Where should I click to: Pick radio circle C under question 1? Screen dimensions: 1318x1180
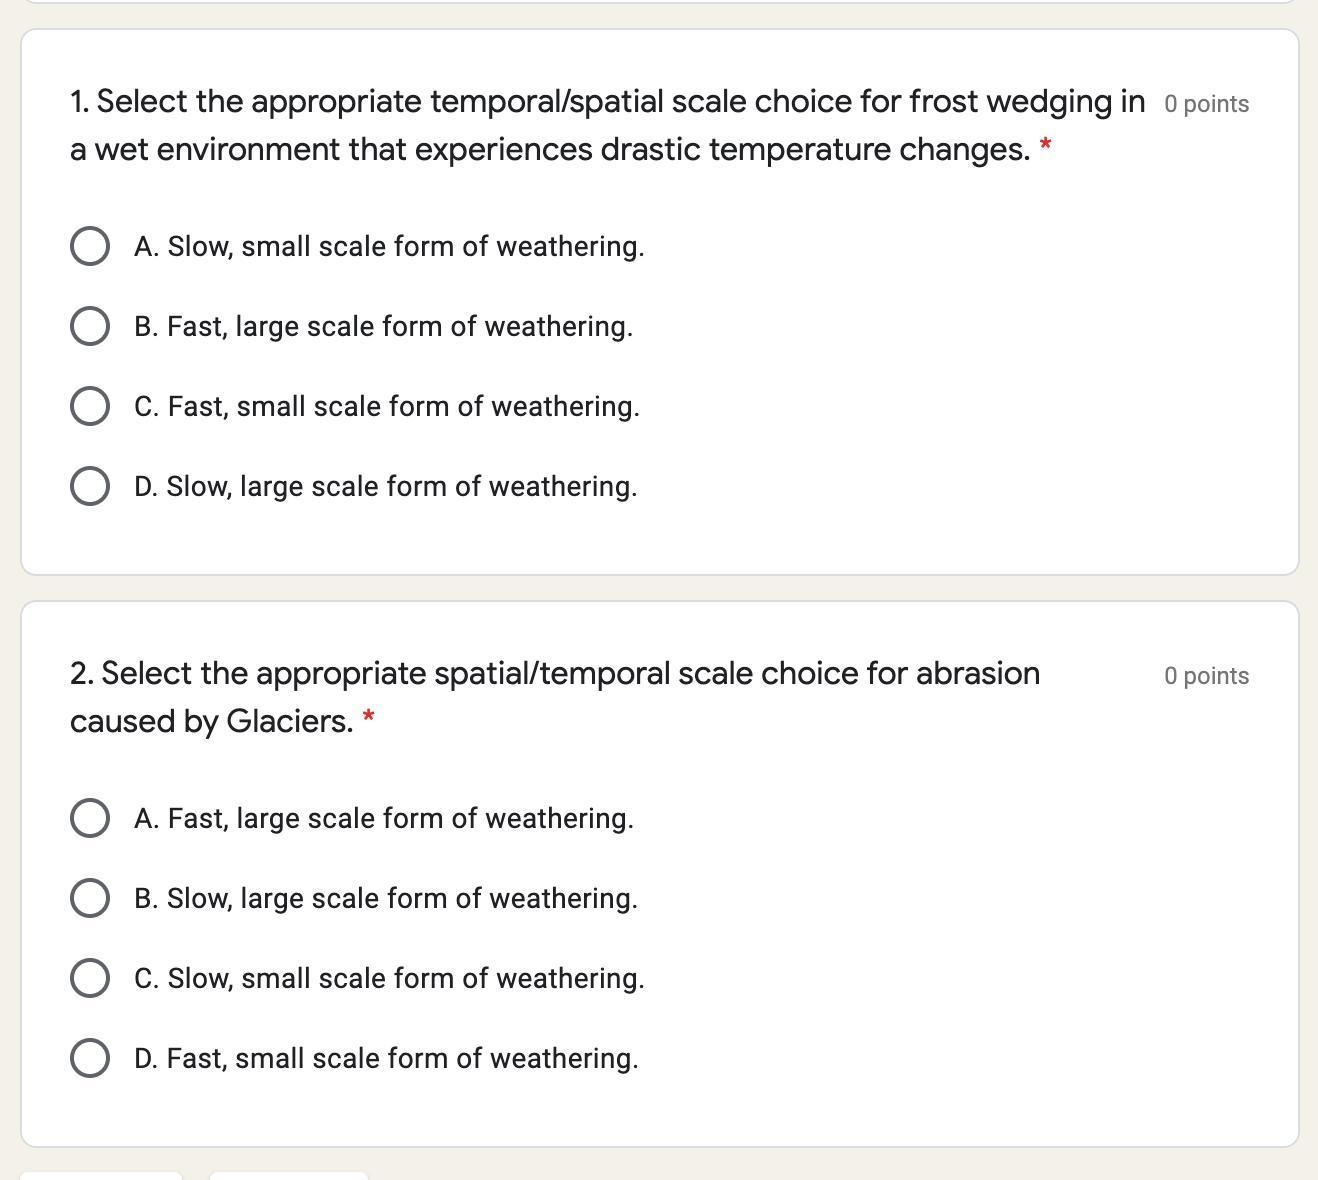click(90, 406)
